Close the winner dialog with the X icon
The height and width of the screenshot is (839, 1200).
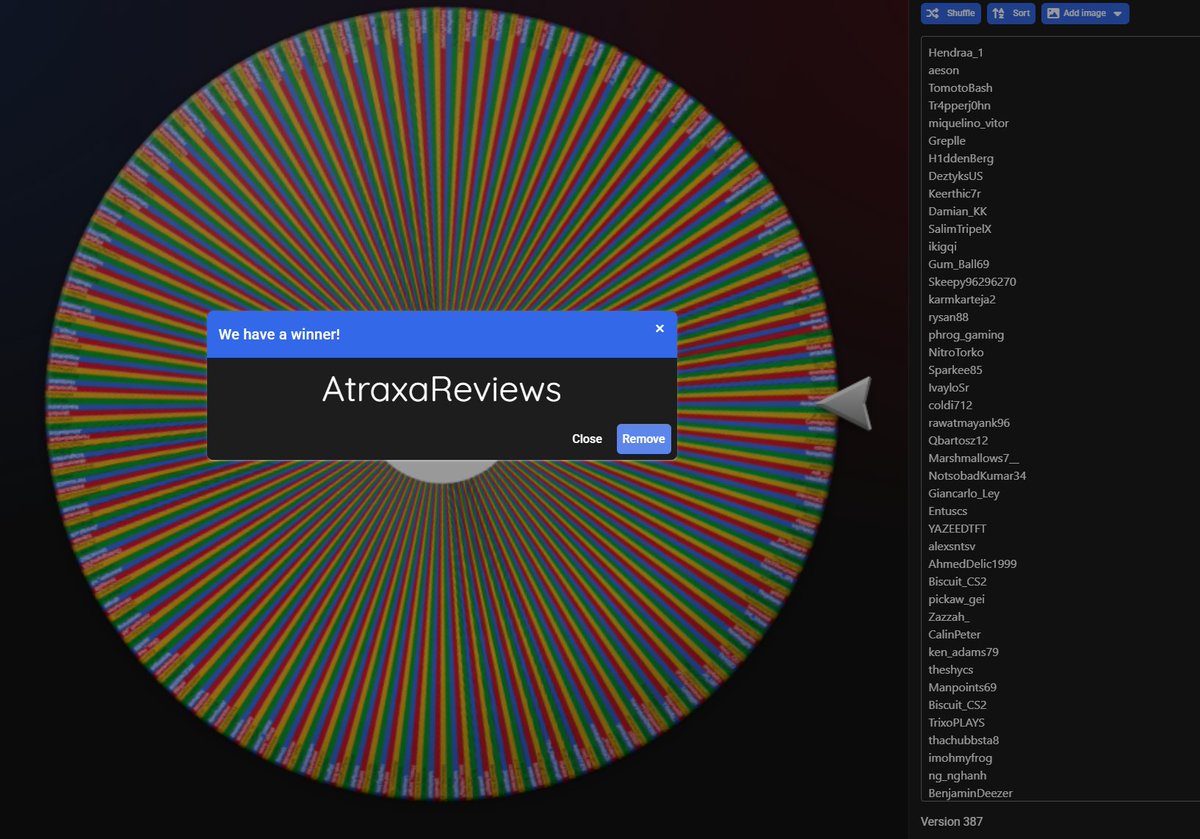click(x=659, y=328)
